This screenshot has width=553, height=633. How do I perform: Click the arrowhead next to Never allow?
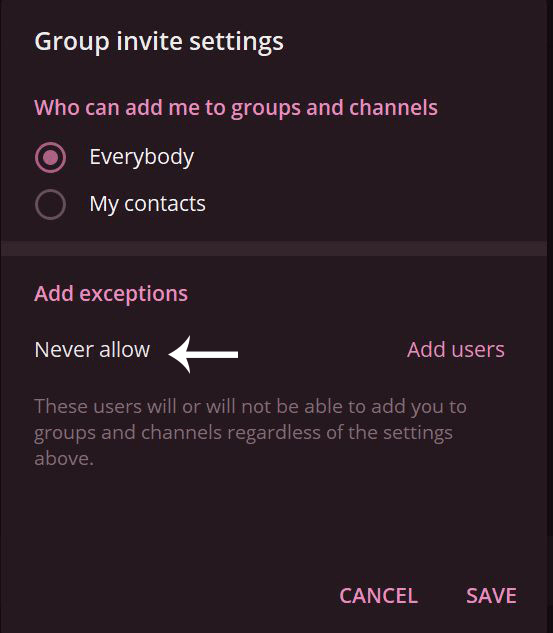(180, 354)
